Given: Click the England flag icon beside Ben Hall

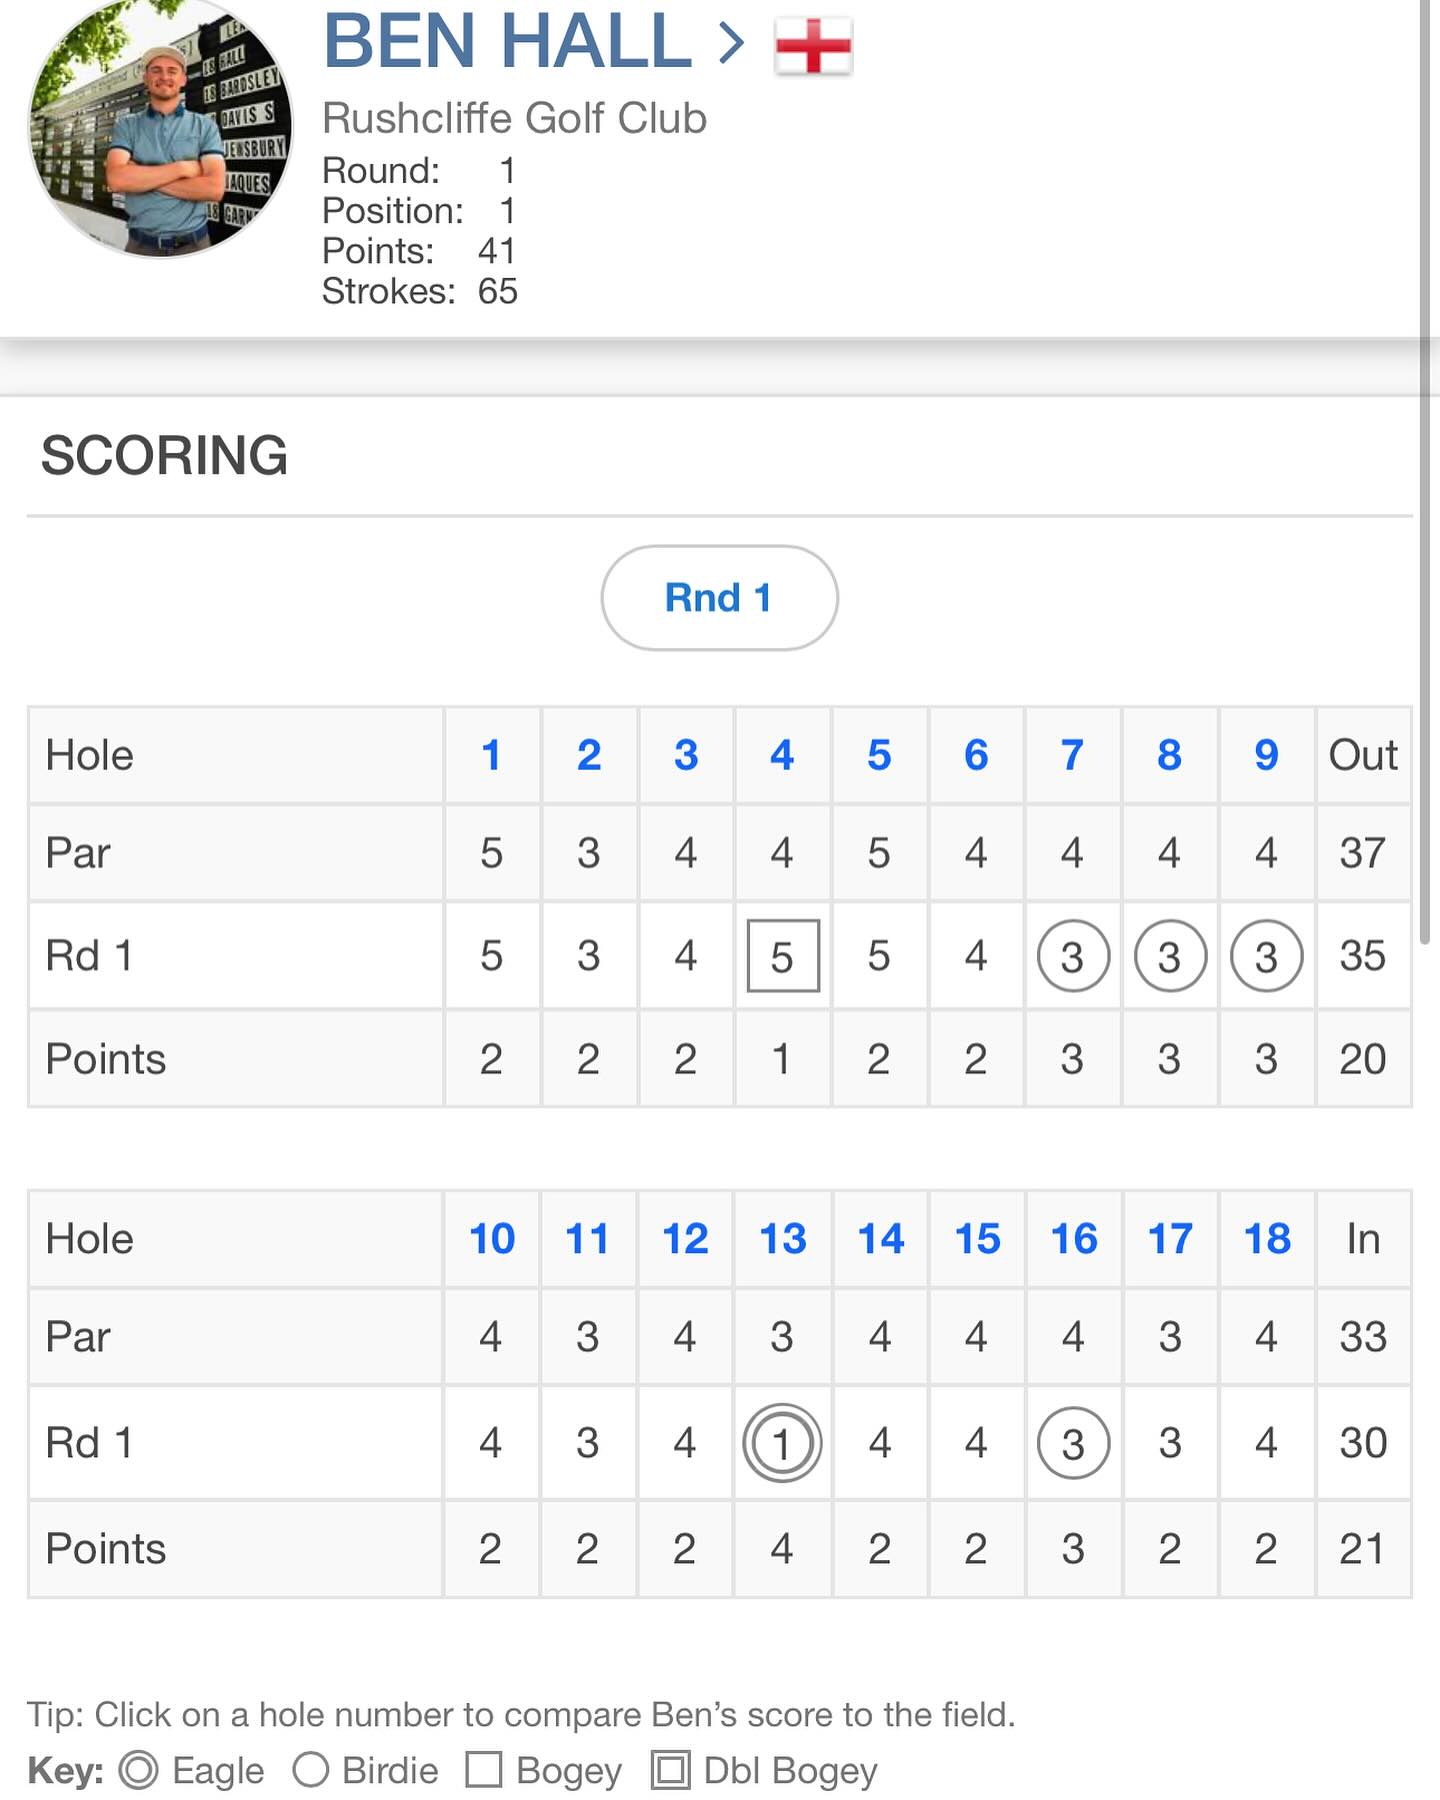Looking at the screenshot, I should (814, 45).
